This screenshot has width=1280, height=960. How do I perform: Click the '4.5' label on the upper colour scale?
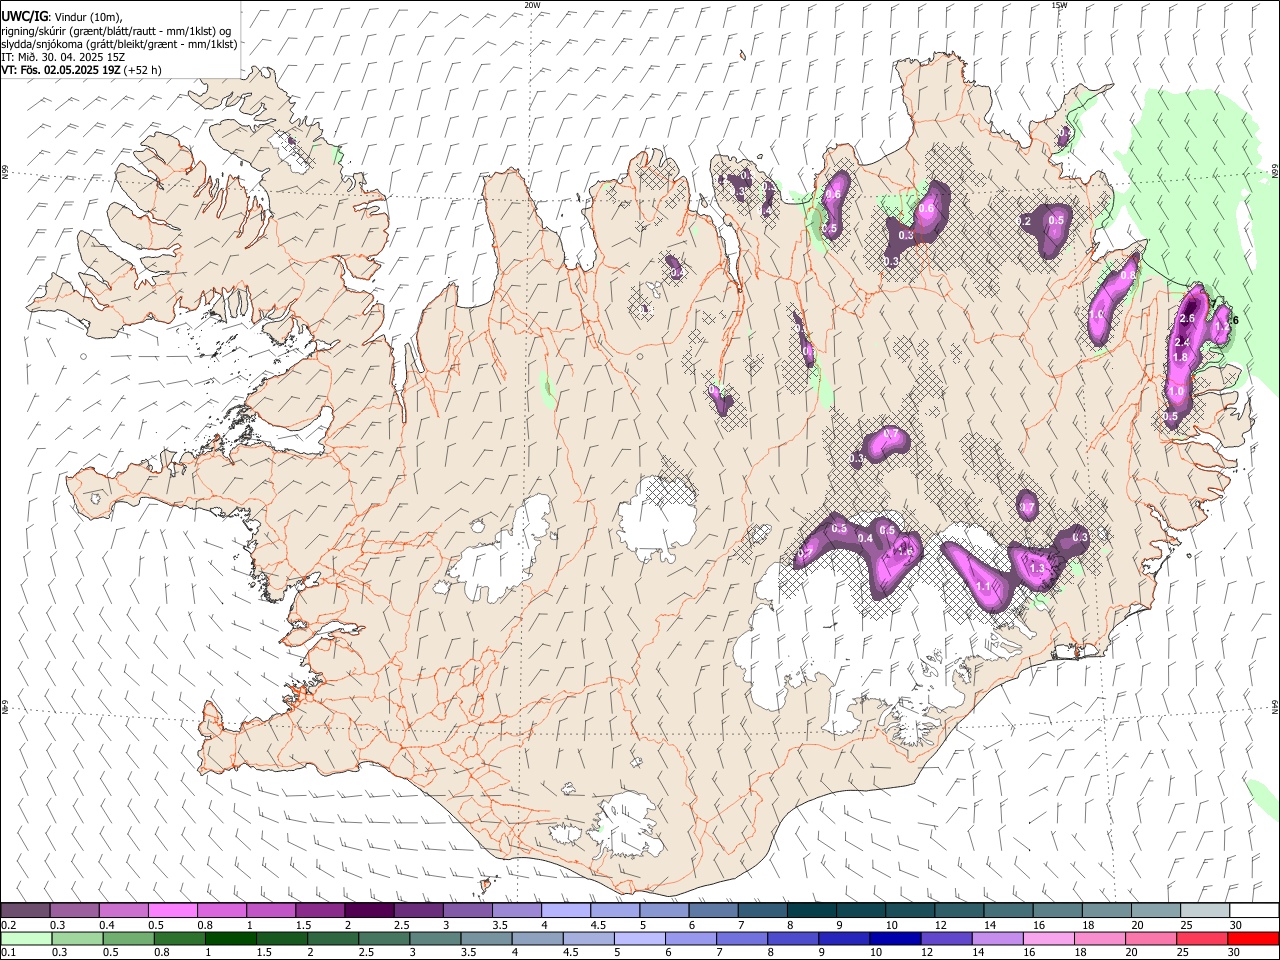point(598,924)
